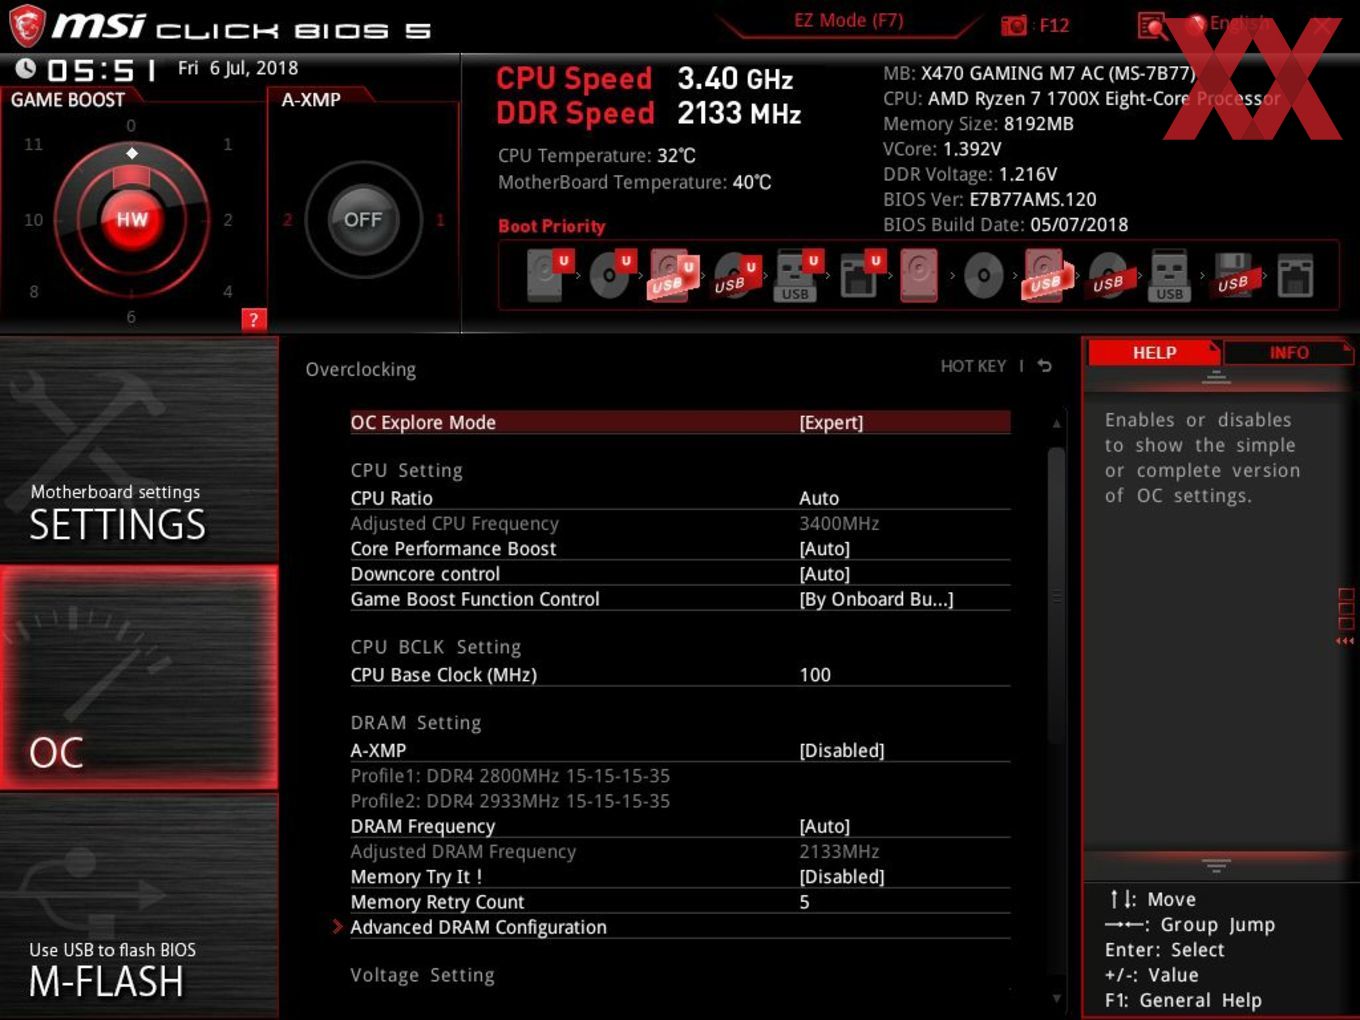Select A-XMP profile number 2
Screen dimensions: 1360x1020
coord(288,220)
